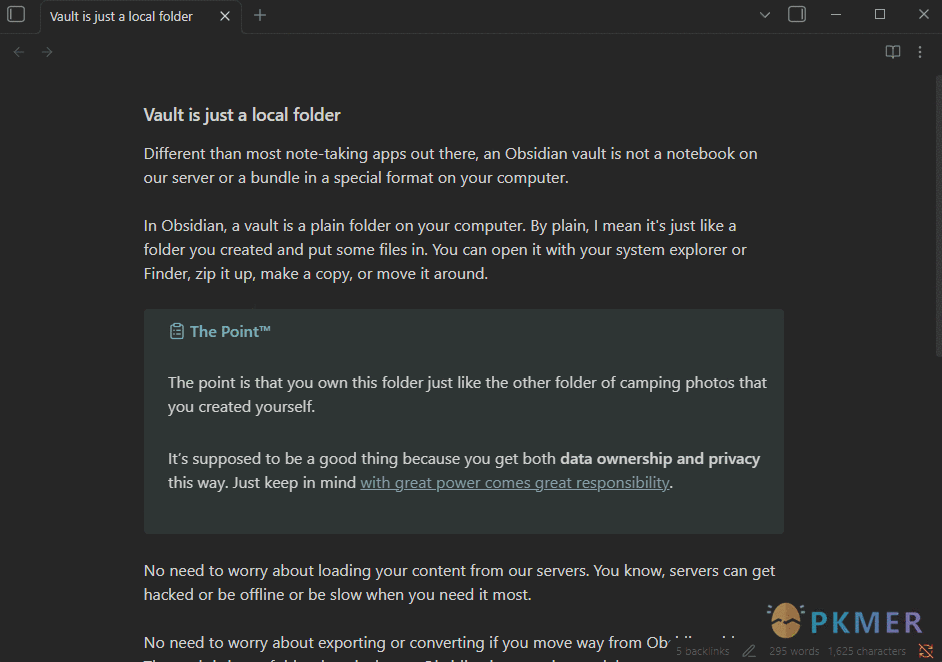Open the 'with great power comes great responsibility' link
Screen dimensions: 942x662
coord(515,482)
